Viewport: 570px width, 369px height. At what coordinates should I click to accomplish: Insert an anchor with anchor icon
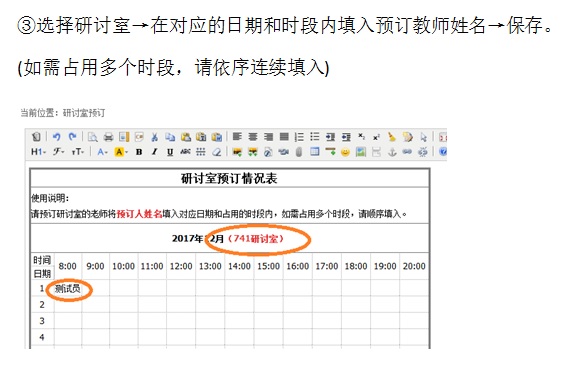click(392, 152)
